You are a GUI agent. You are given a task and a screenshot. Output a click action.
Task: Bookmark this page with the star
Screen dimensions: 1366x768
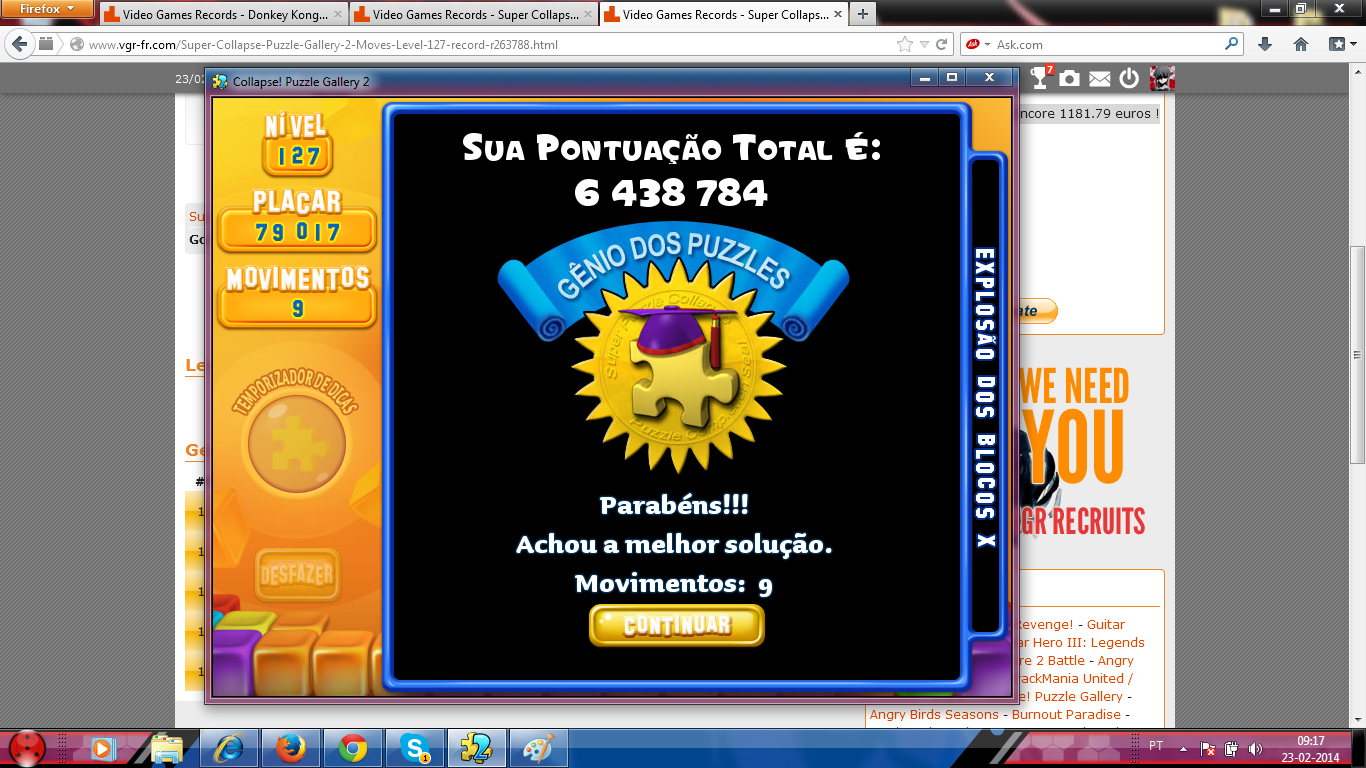click(x=905, y=44)
